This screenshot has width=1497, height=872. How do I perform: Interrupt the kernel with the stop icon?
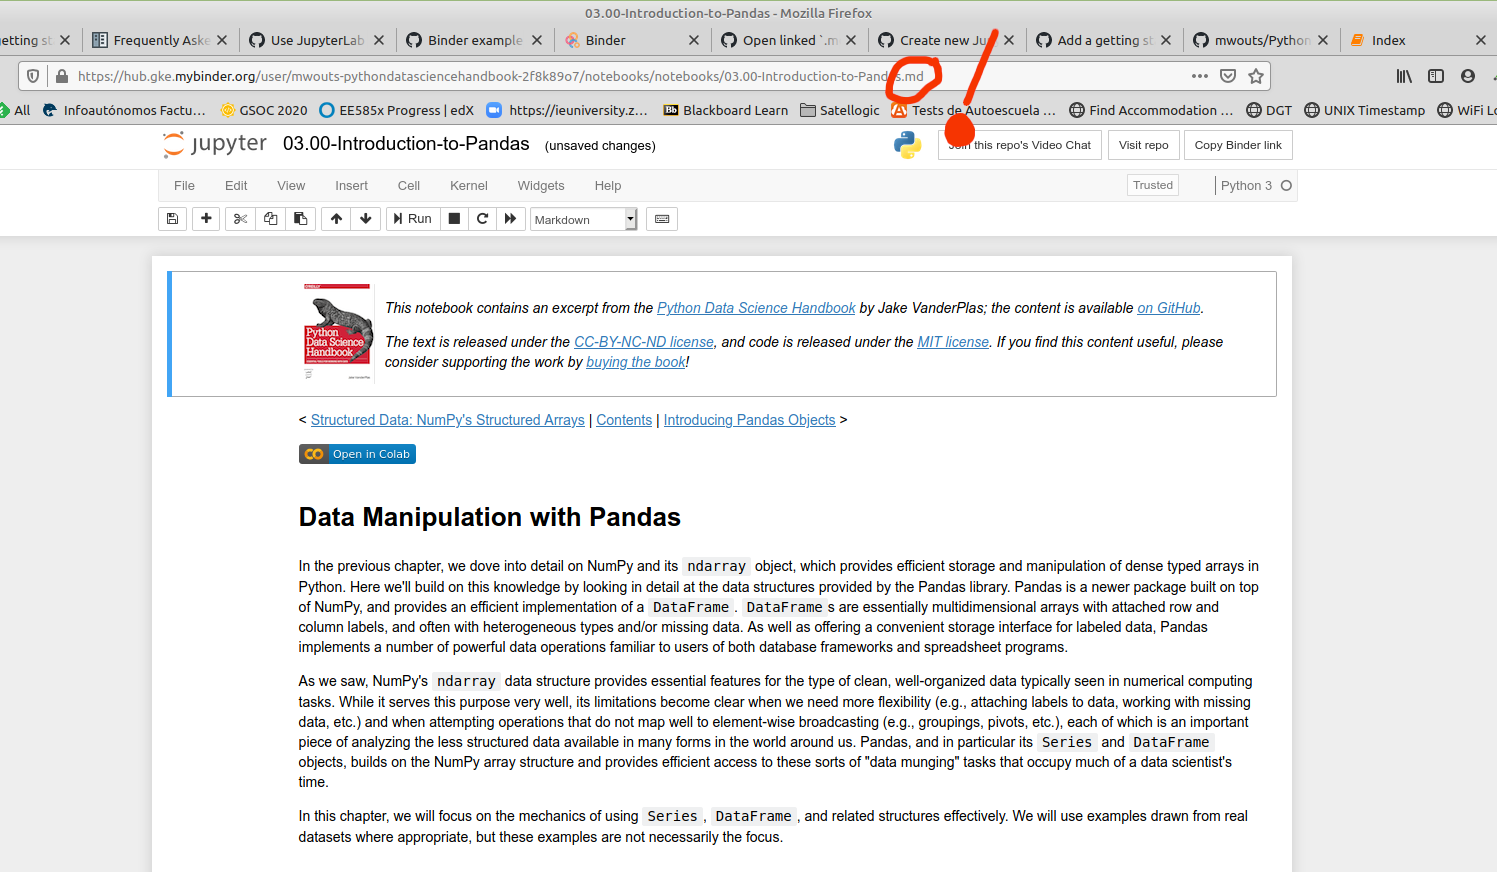click(454, 218)
